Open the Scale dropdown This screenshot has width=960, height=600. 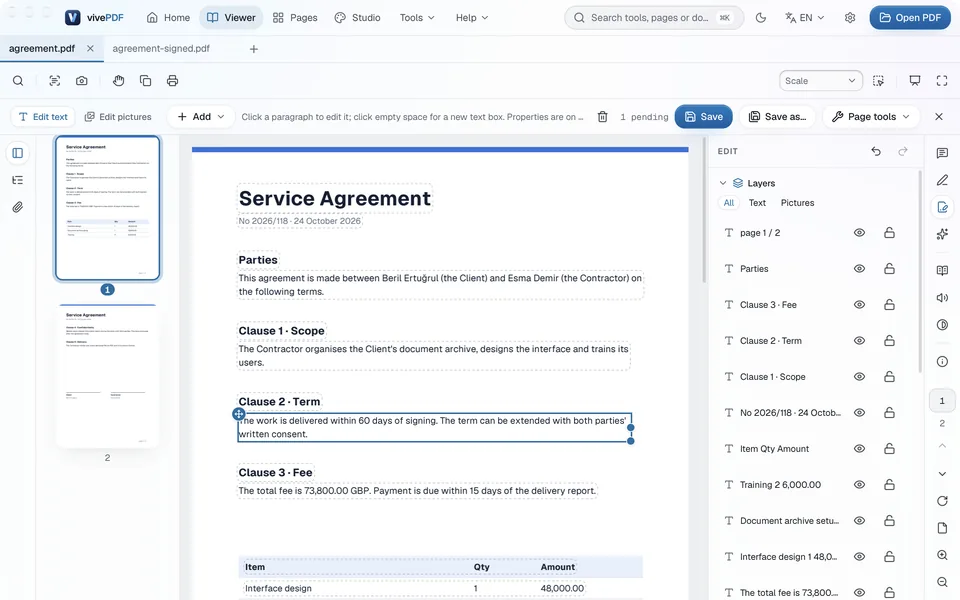pyautogui.click(x=820, y=81)
